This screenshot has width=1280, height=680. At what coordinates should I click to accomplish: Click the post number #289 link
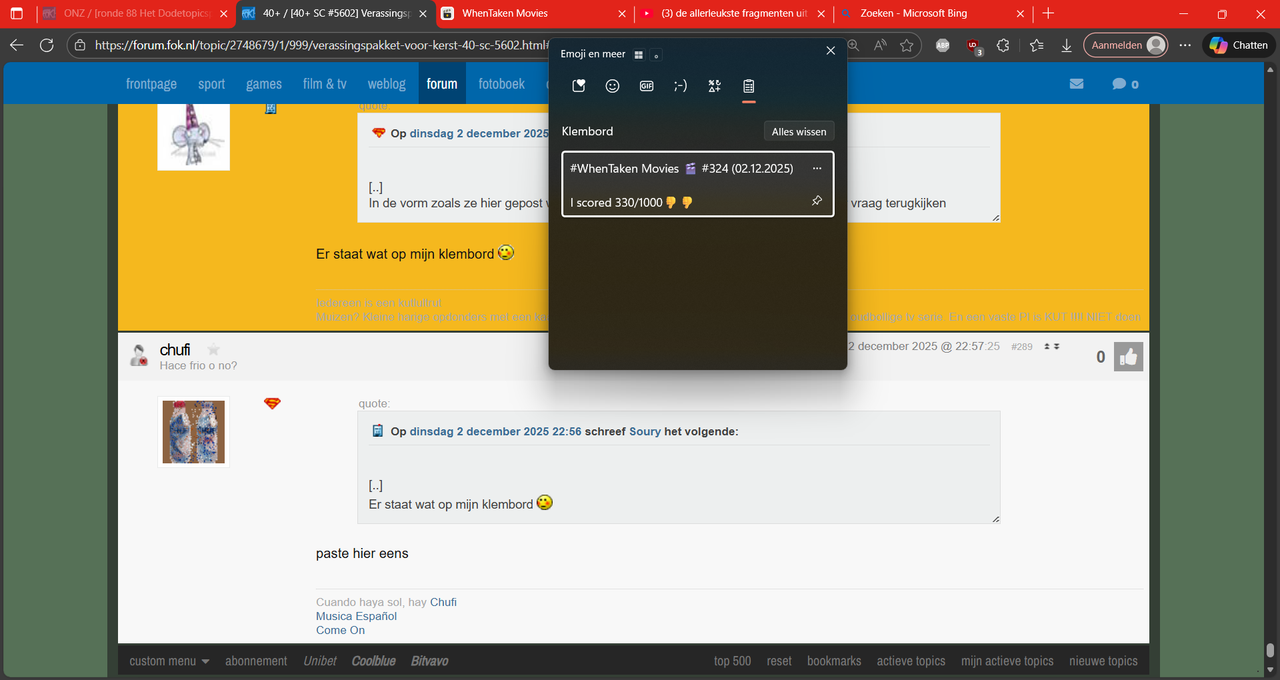1021,346
